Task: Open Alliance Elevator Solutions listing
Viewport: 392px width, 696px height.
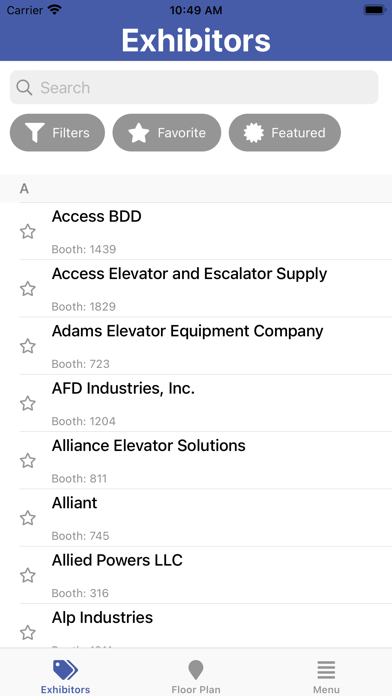Action: coord(206,460)
